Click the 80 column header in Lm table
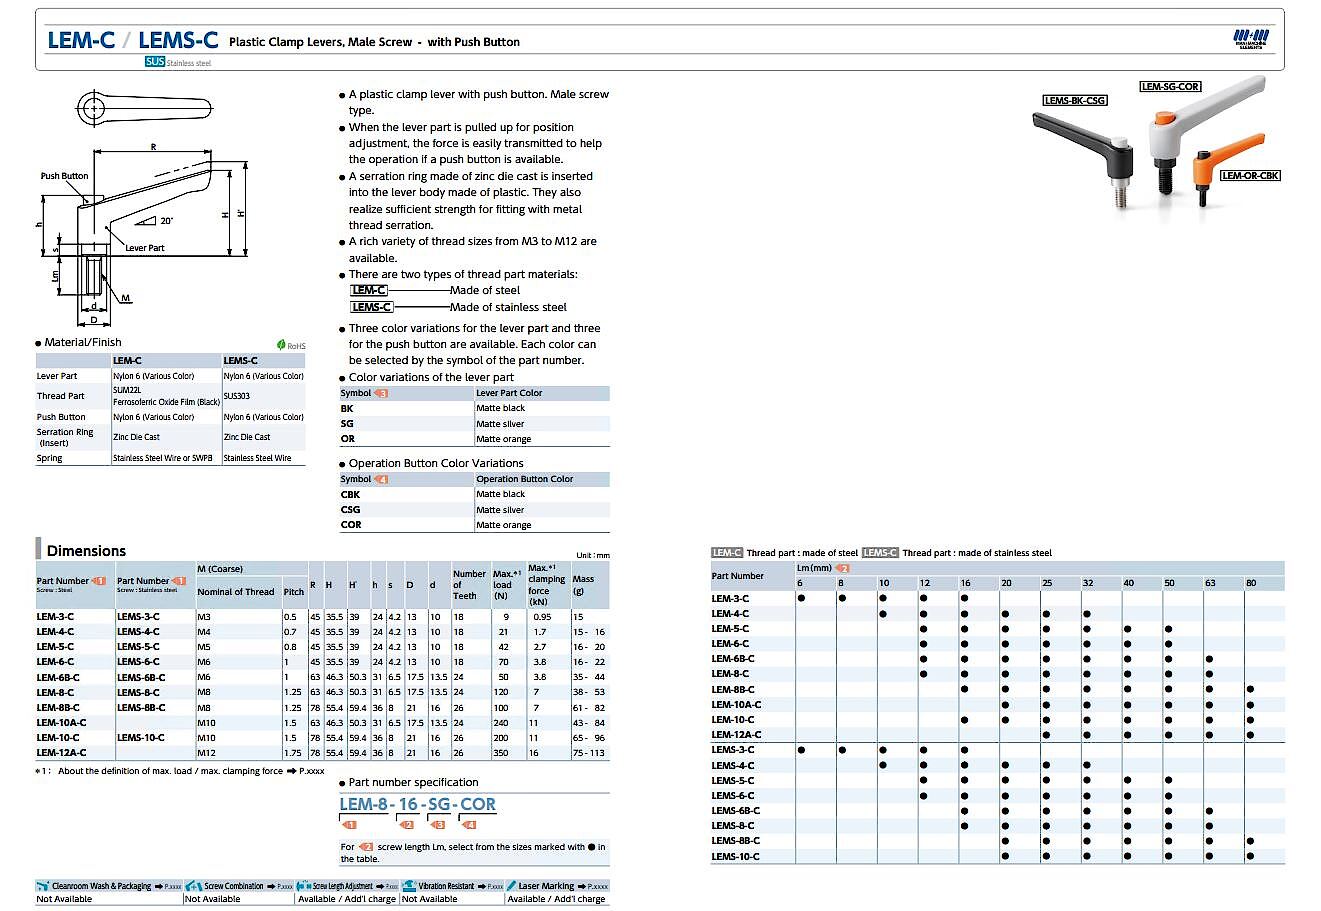Image resolution: width=1321 pixels, height=911 pixels. coord(1251,582)
